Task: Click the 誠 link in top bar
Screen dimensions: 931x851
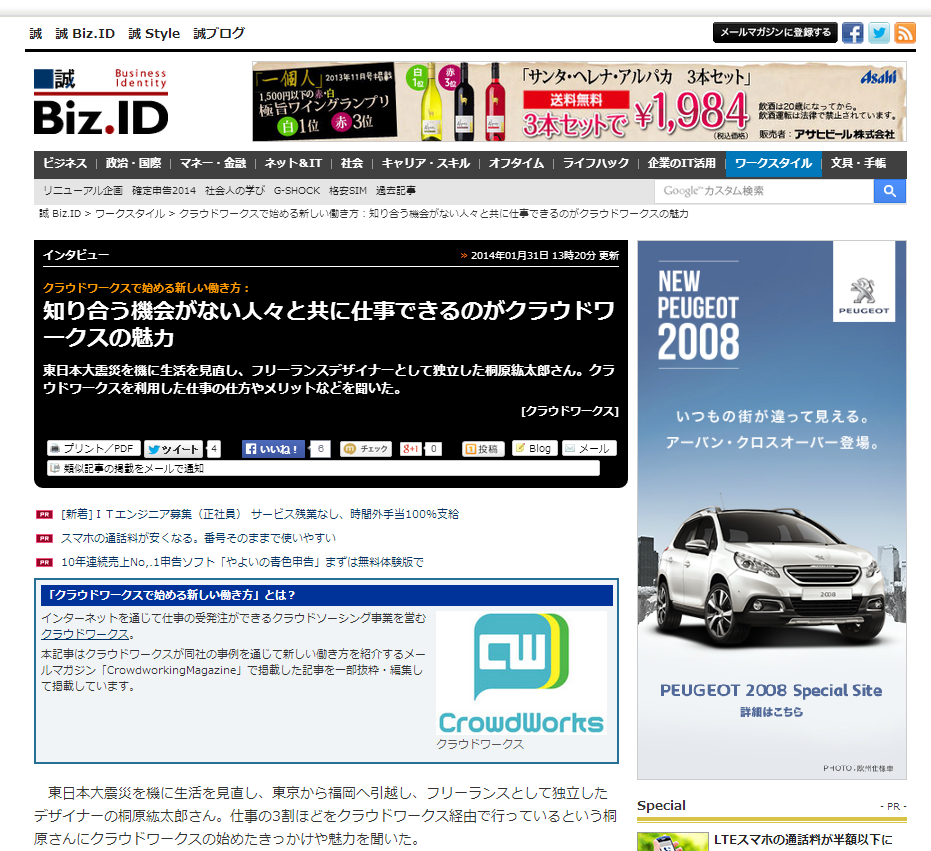Action: click(36, 34)
